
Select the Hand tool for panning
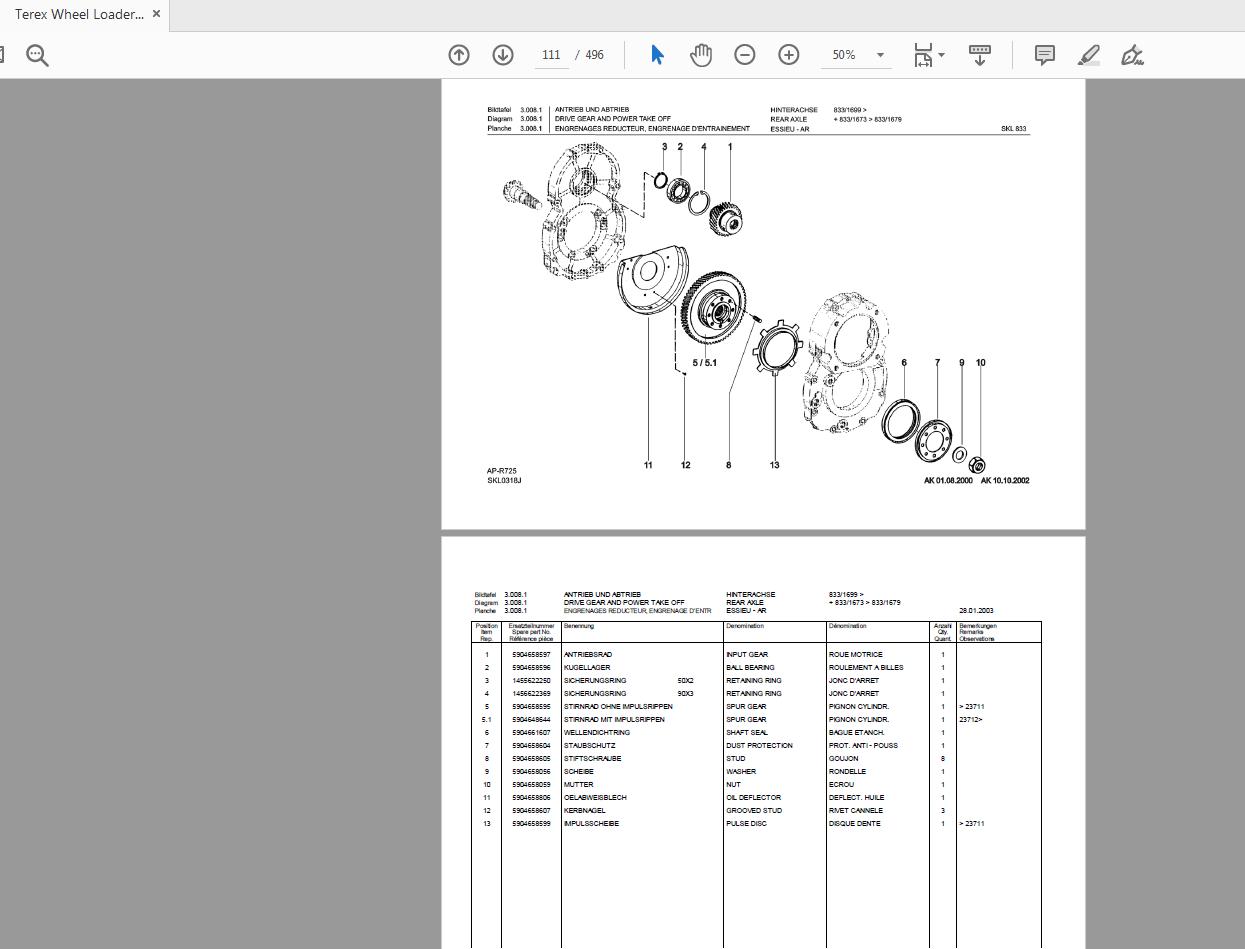pos(701,55)
